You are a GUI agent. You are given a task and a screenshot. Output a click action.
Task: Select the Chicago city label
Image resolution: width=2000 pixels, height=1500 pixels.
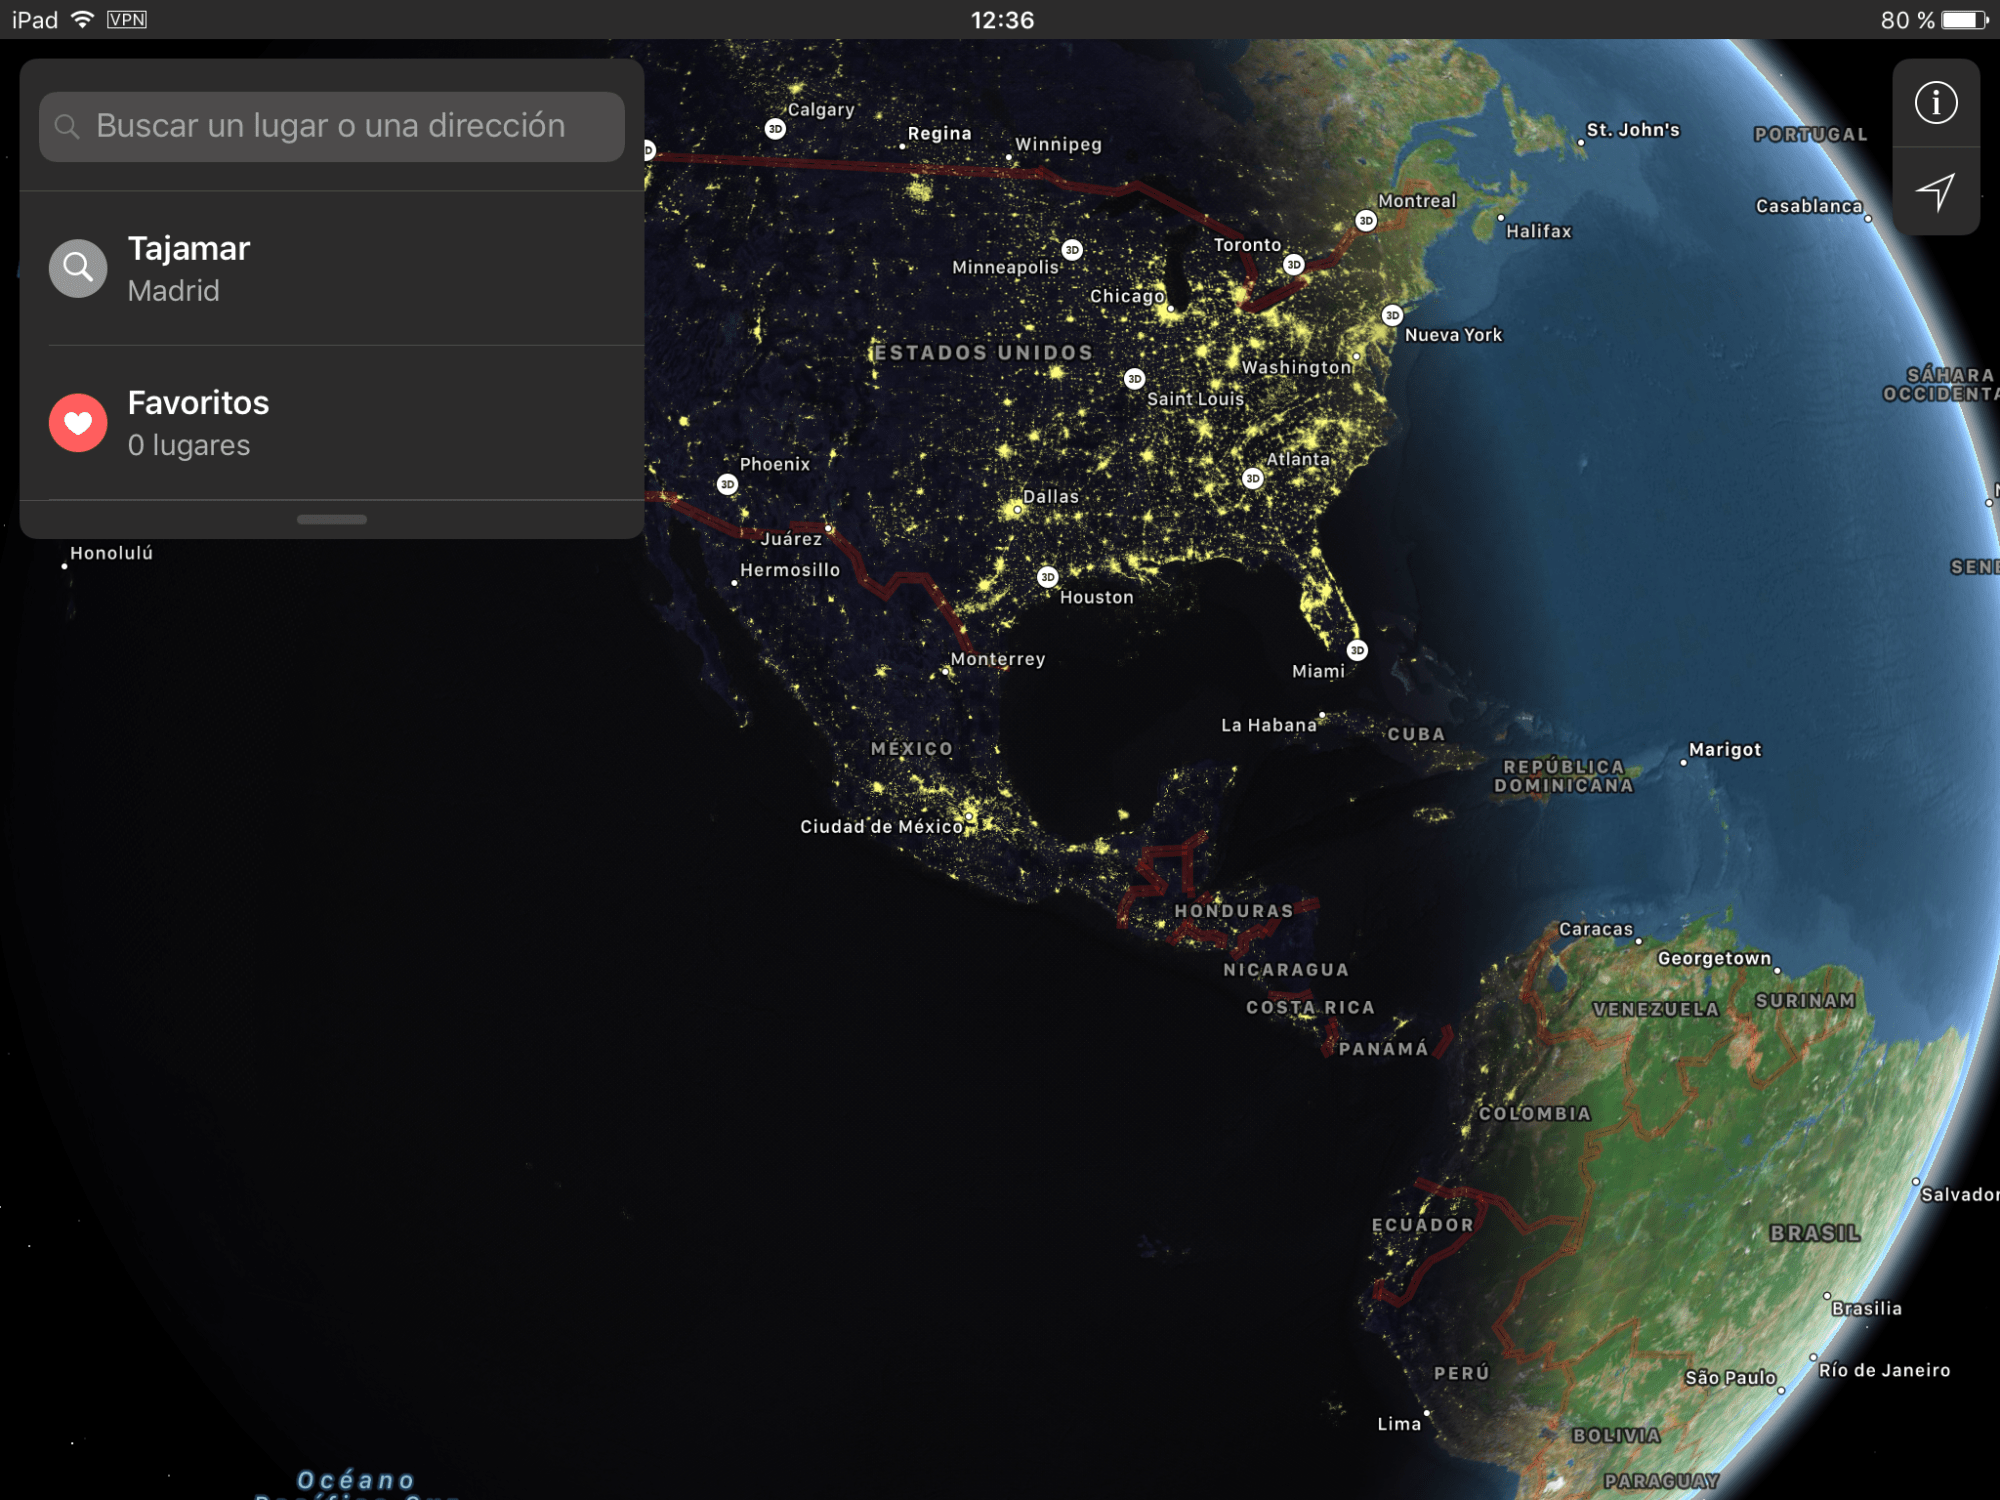click(1127, 296)
